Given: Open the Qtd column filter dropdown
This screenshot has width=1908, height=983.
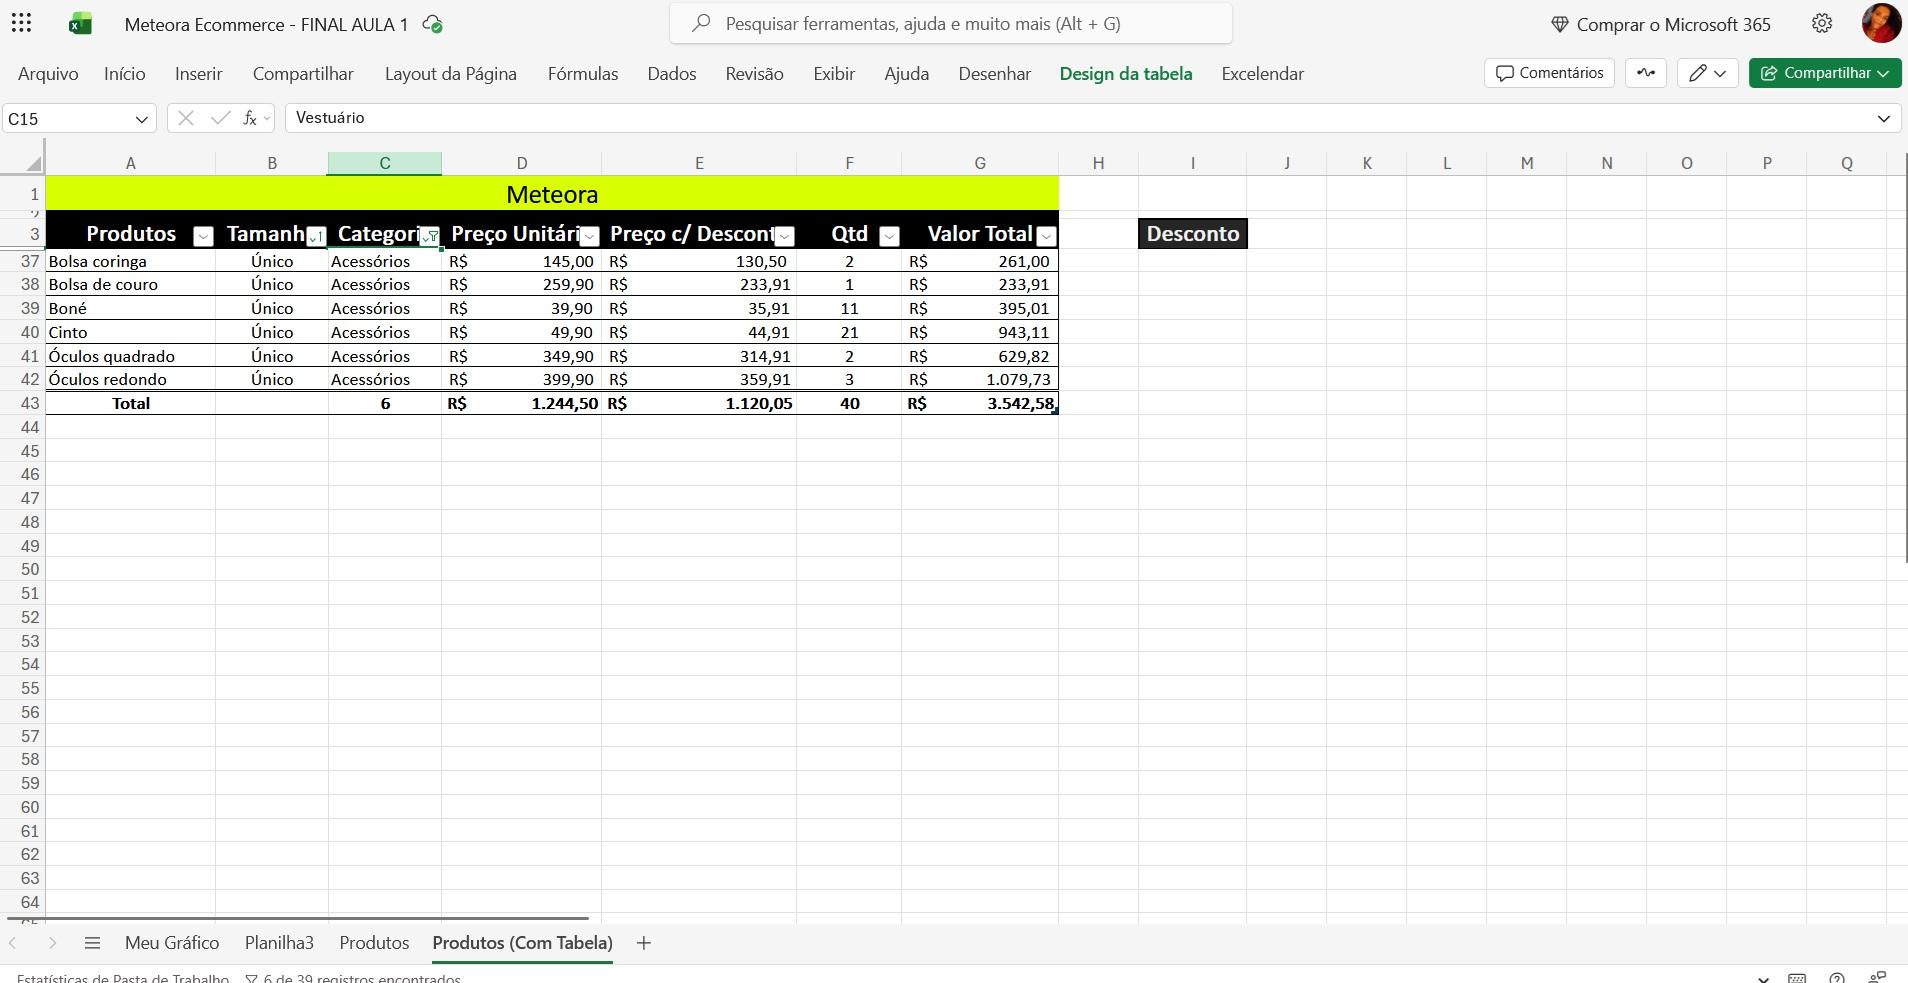Looking at the screenshot, I should [x=889, y=236].
